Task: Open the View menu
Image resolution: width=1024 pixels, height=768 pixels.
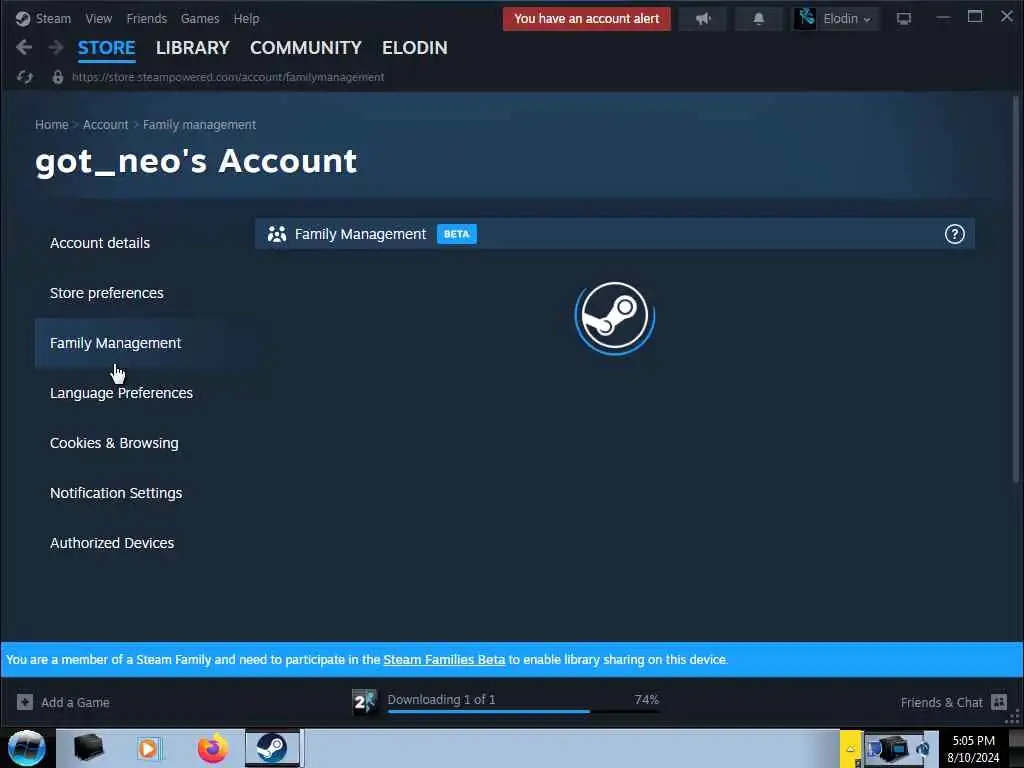Action: (x=99, y=18)
